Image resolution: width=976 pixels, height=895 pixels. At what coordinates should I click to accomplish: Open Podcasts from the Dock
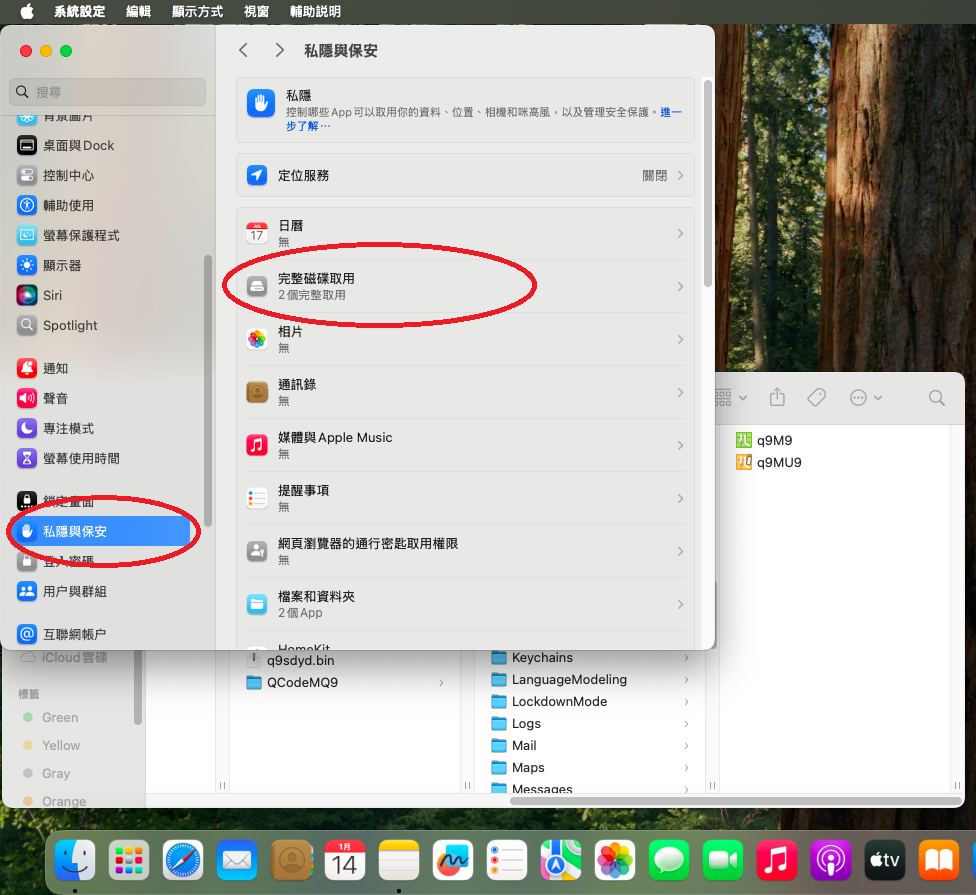pos(830,860)
